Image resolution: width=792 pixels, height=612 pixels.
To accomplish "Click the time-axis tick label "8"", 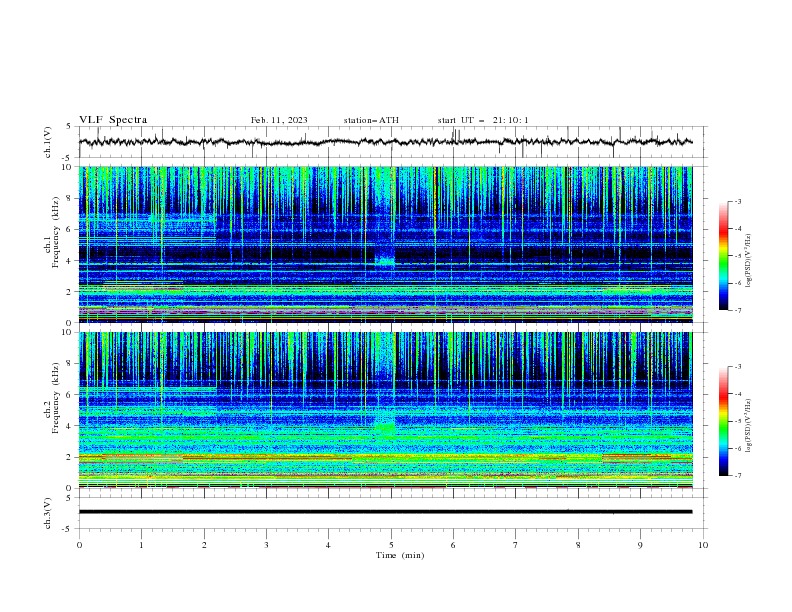I will 578,545.
